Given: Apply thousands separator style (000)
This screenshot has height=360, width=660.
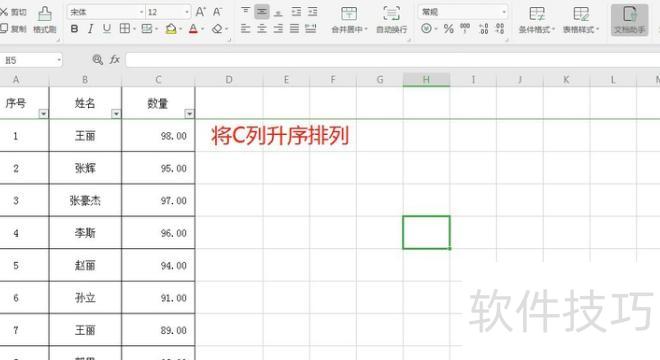Looking at the screenshot, I should click(465, 29).
